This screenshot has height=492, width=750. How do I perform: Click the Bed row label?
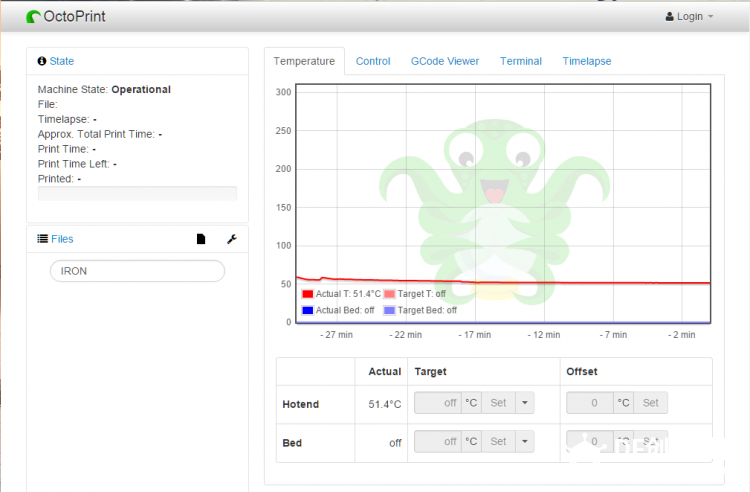292,443
